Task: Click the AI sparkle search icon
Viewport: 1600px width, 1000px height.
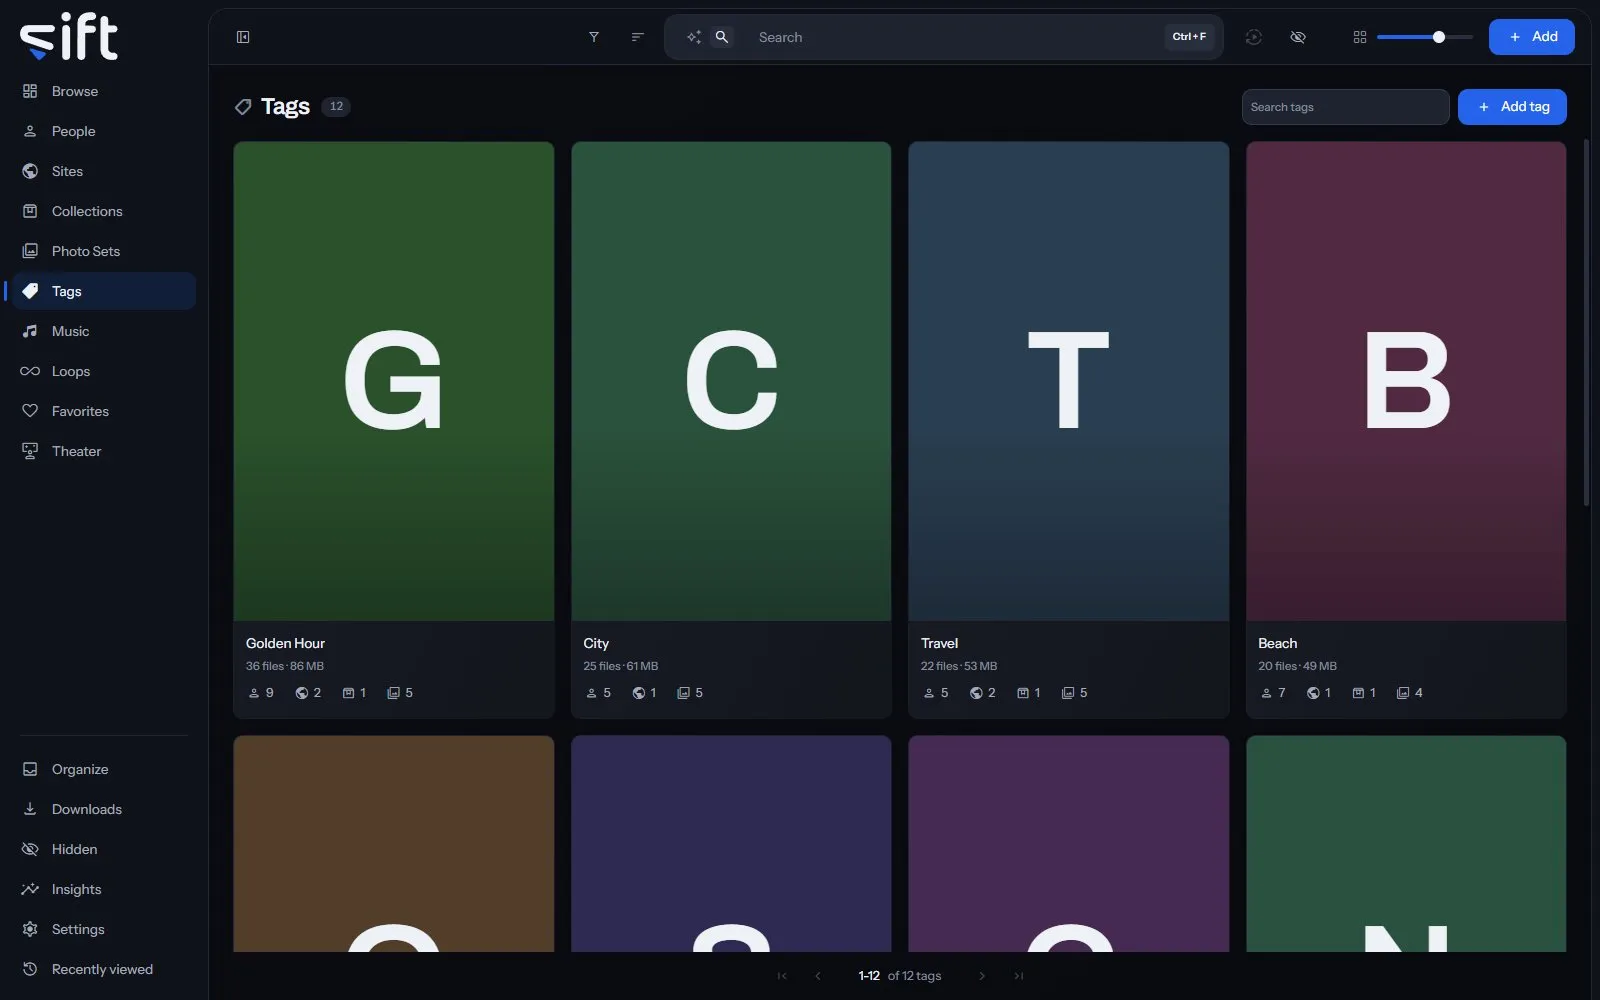Action: pyautogui.click(x=693, y=37)
